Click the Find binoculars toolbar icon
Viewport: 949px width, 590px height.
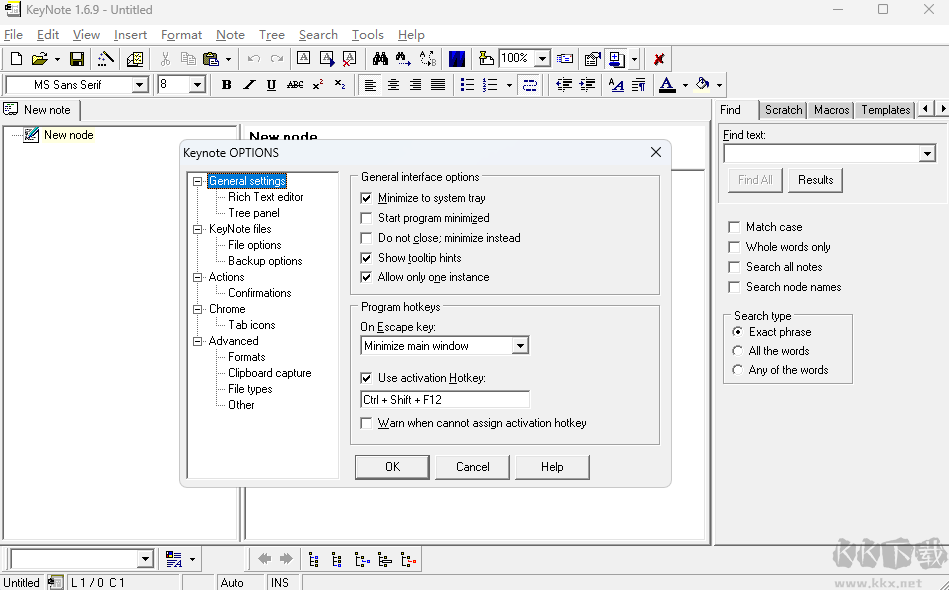380,59
